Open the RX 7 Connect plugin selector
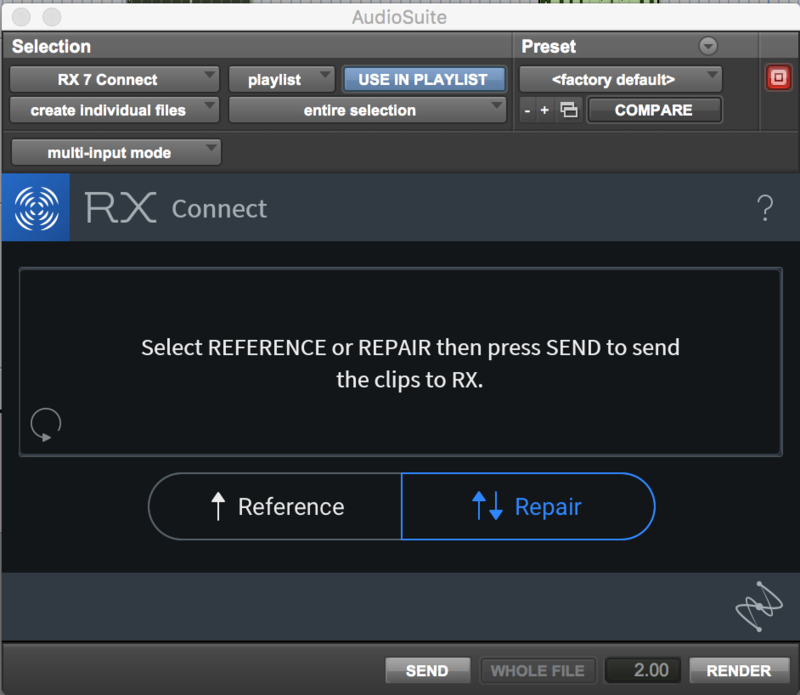 (x=114, y=80)
